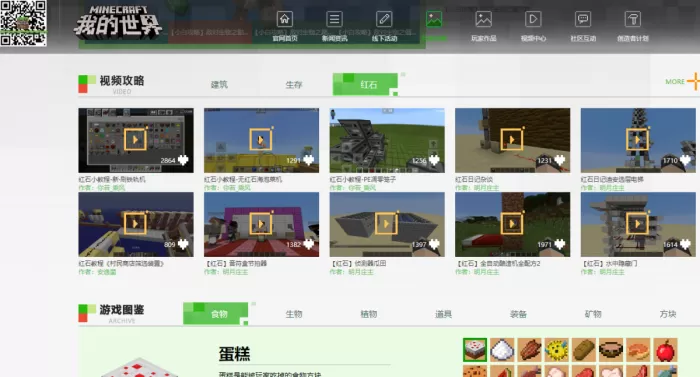Open 【红石】全自动酿造机全配方2 title link
700x377 pixels.
498,263
